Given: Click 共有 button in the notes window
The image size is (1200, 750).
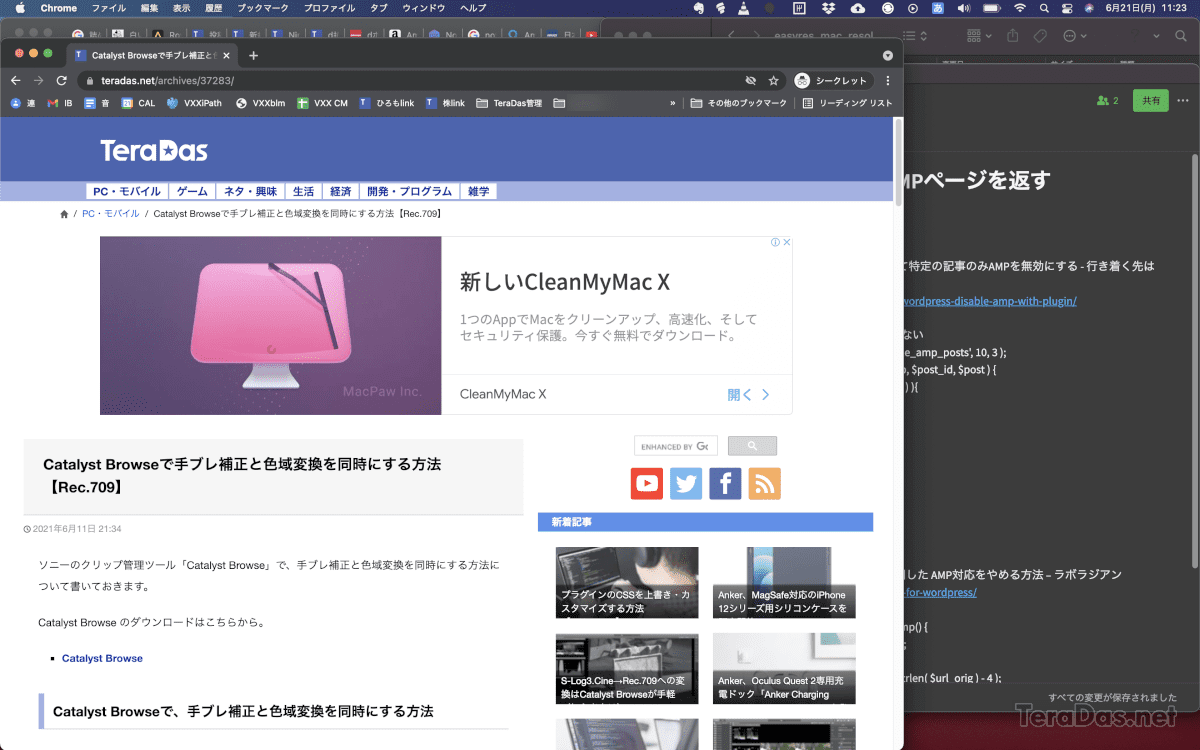Looking at the screenshot, I should (1151, 101).
